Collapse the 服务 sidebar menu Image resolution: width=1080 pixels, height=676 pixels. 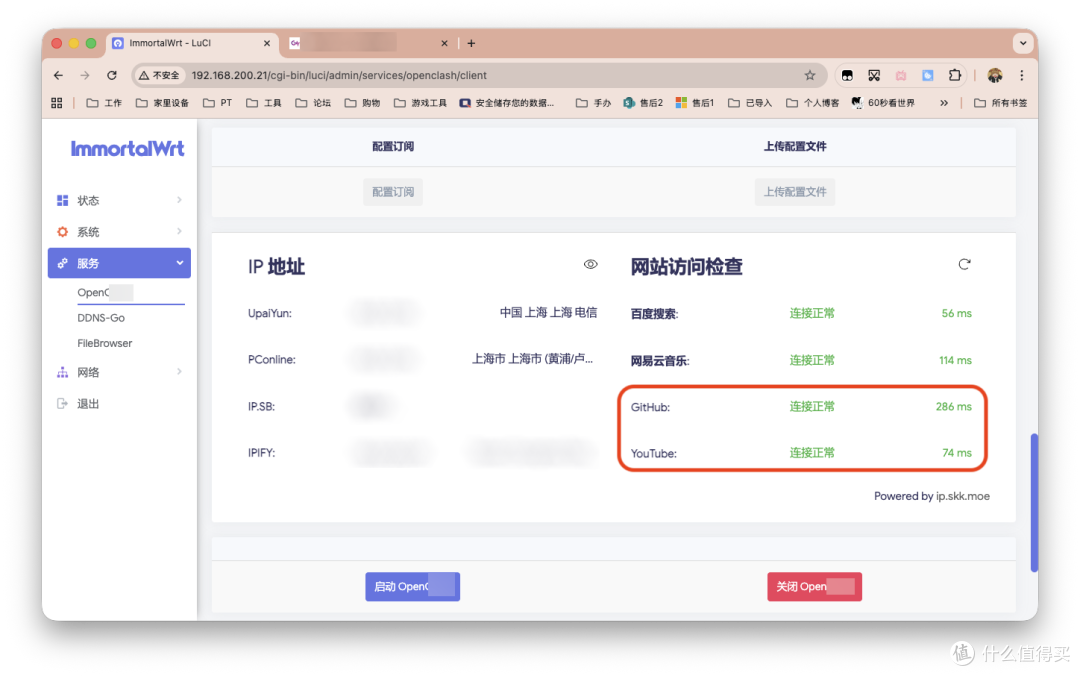point(119,263)
